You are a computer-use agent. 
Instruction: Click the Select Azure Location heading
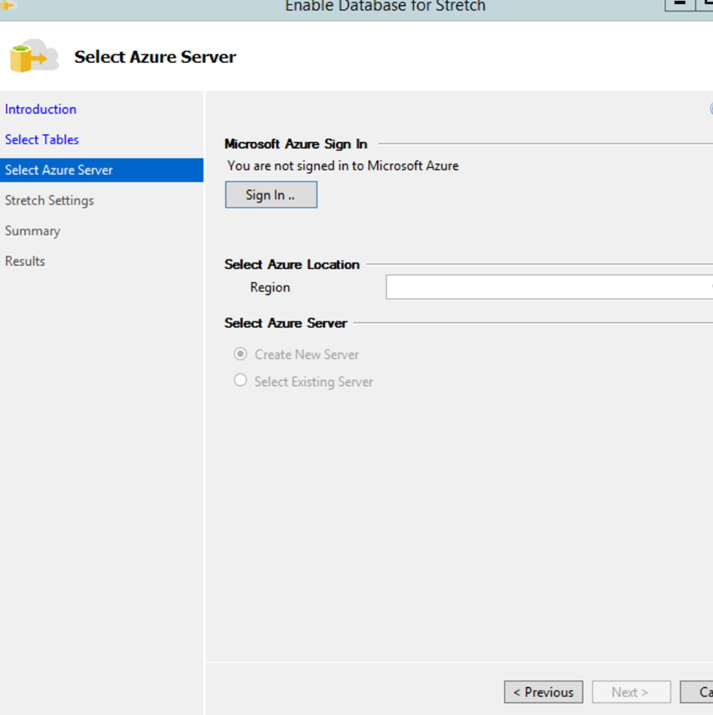(292, 264)
